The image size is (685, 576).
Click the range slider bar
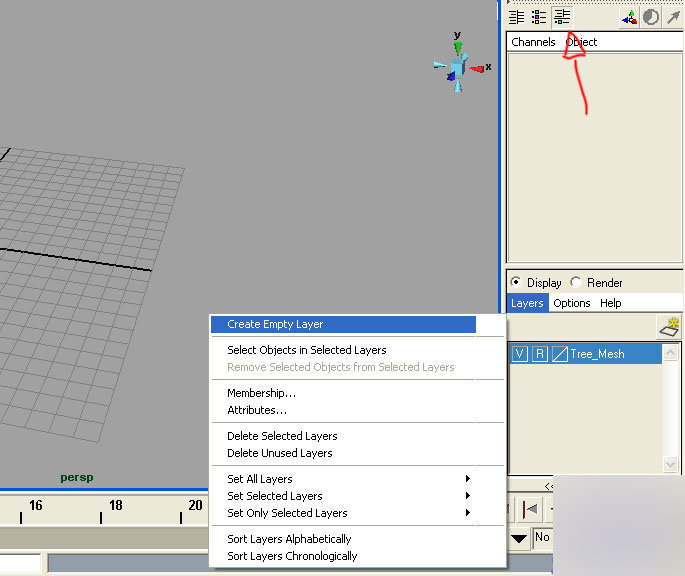pyautogui.click(x=128, y=563)
